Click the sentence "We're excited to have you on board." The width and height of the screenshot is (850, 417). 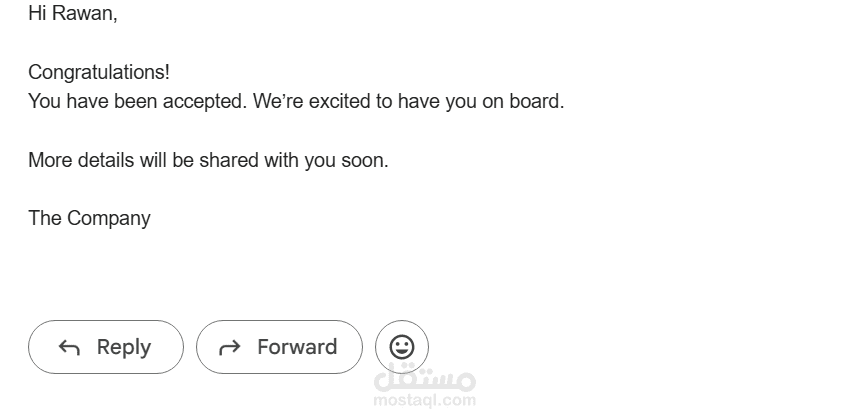point(409,101)
